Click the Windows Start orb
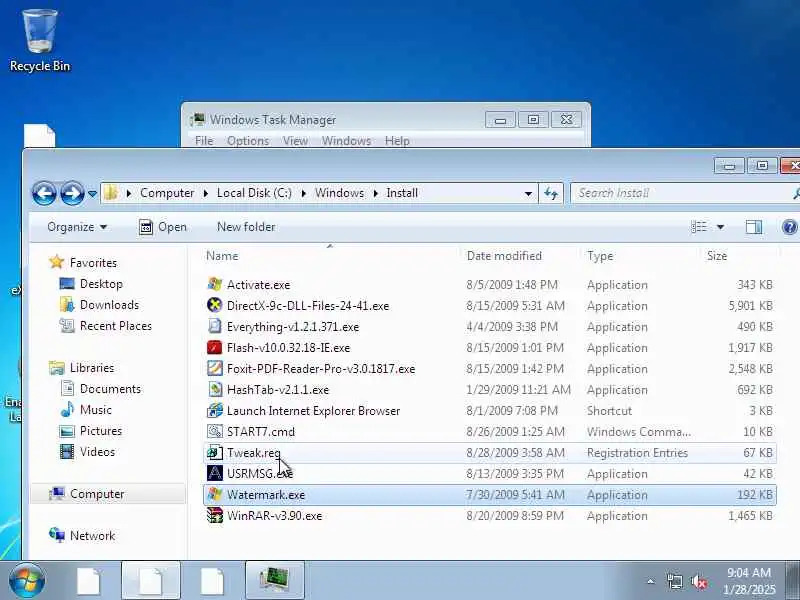 (x=27, y=581)
